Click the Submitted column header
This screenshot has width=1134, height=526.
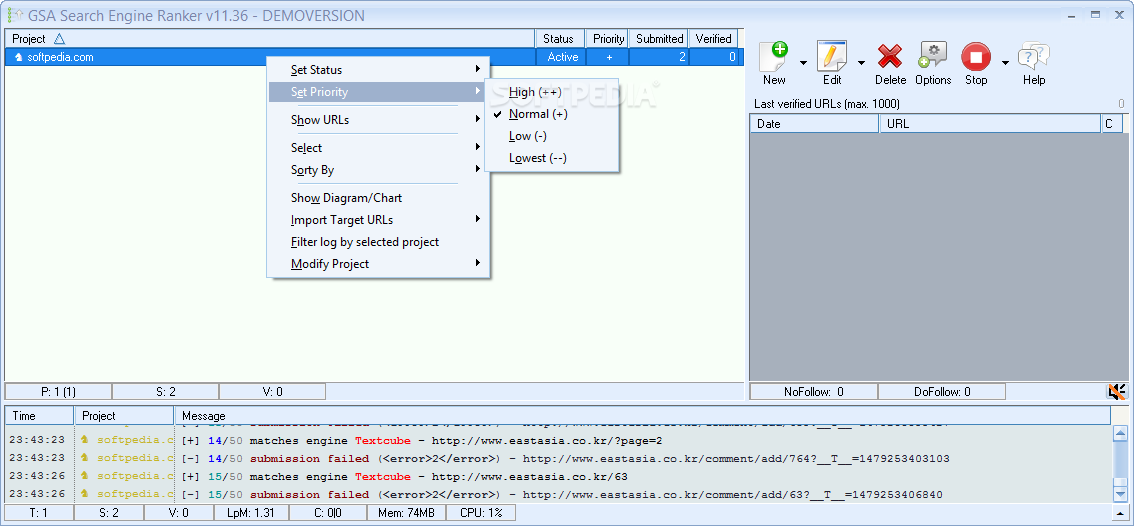coord(659,39)
